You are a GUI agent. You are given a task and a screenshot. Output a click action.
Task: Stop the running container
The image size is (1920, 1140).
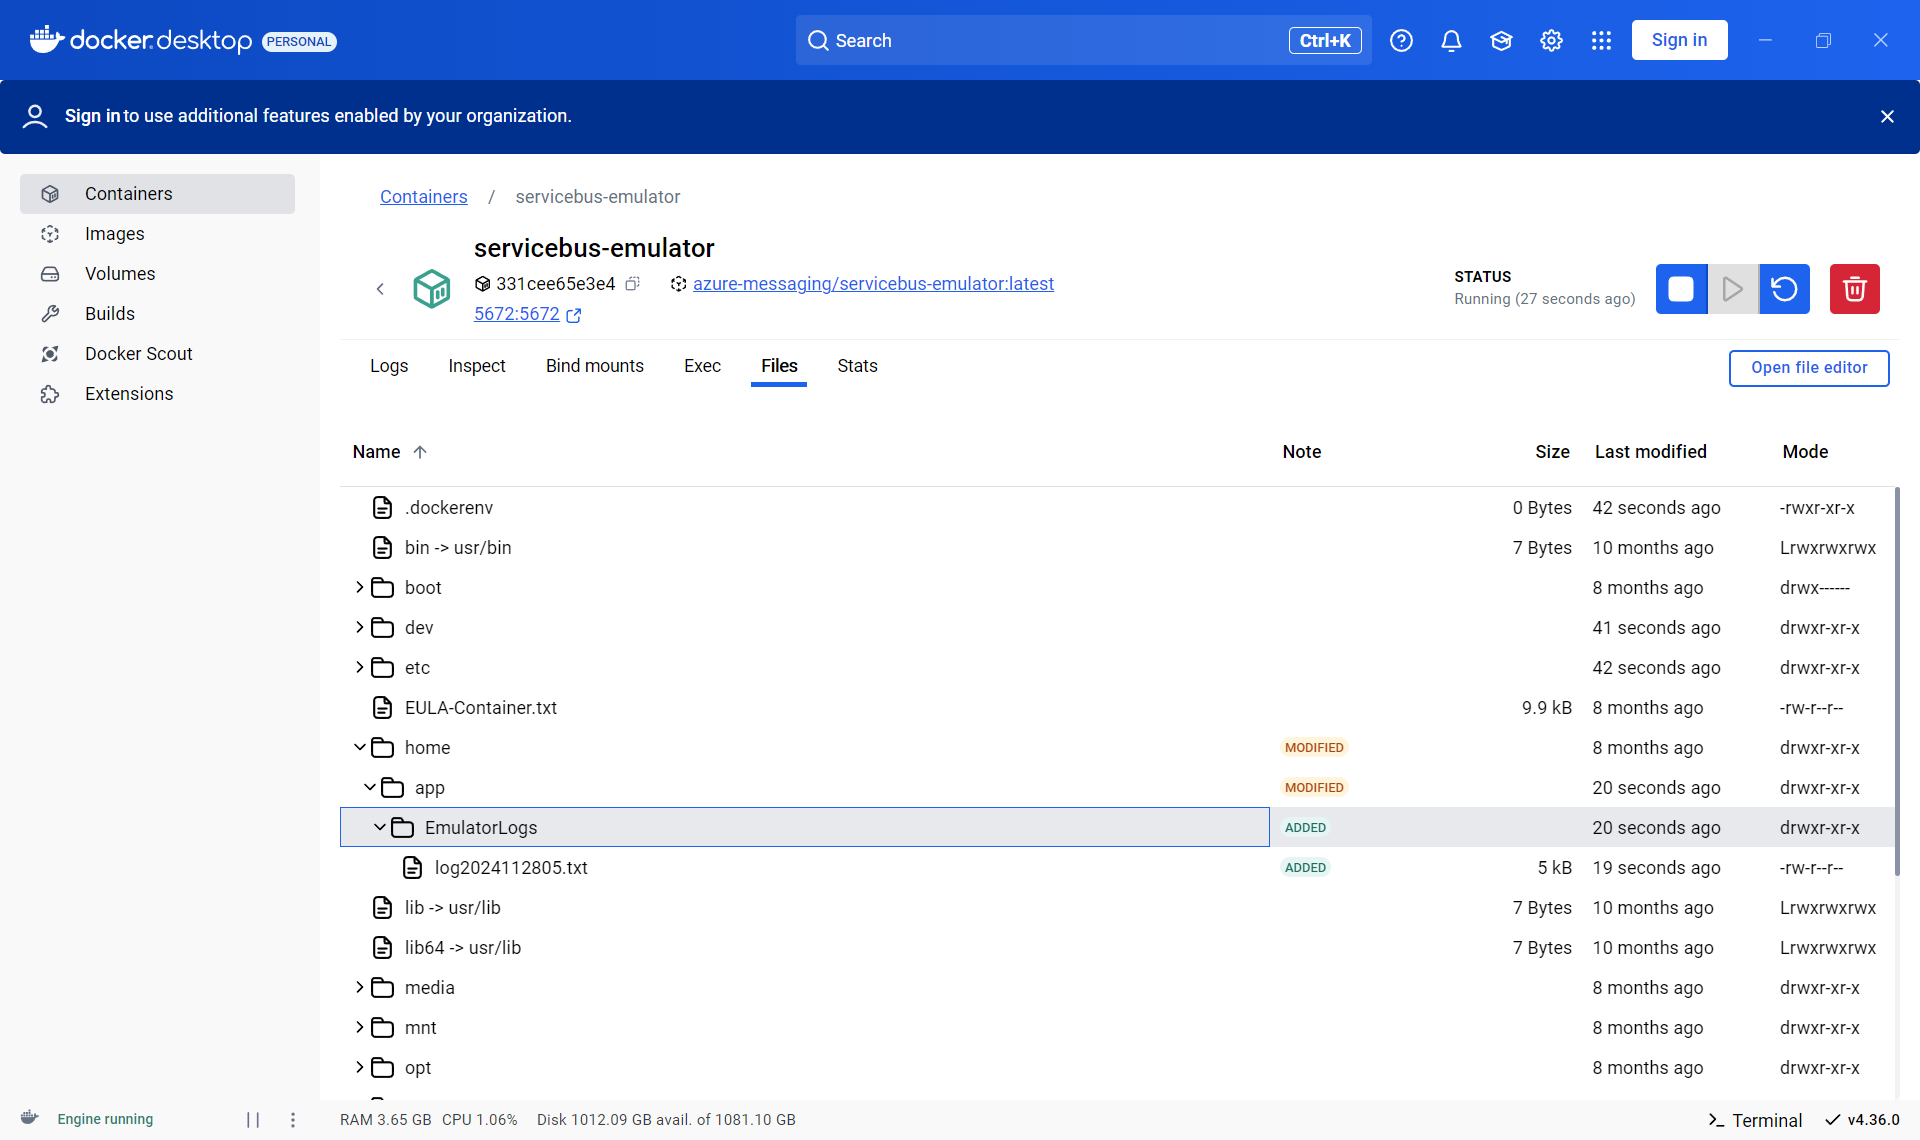(x=1681, y=289)
